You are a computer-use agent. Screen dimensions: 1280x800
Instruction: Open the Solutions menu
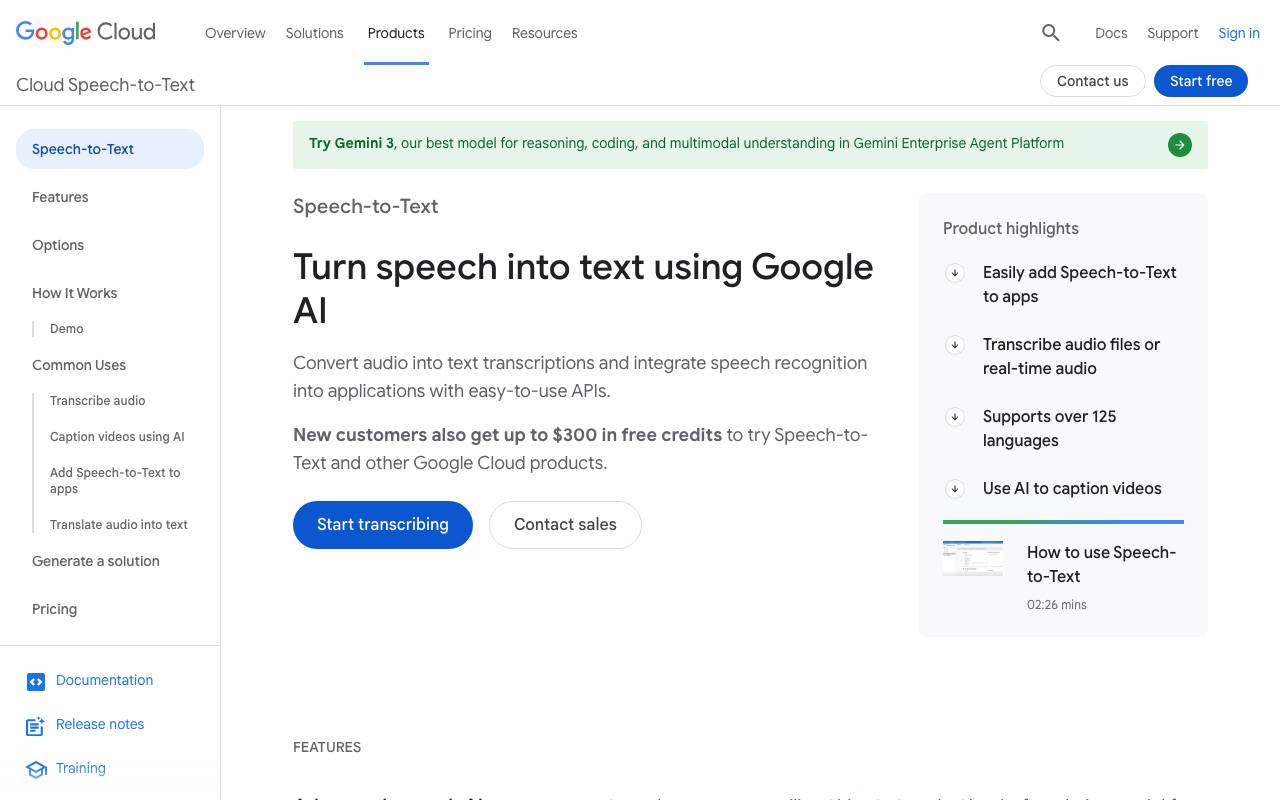coord(314,33)
